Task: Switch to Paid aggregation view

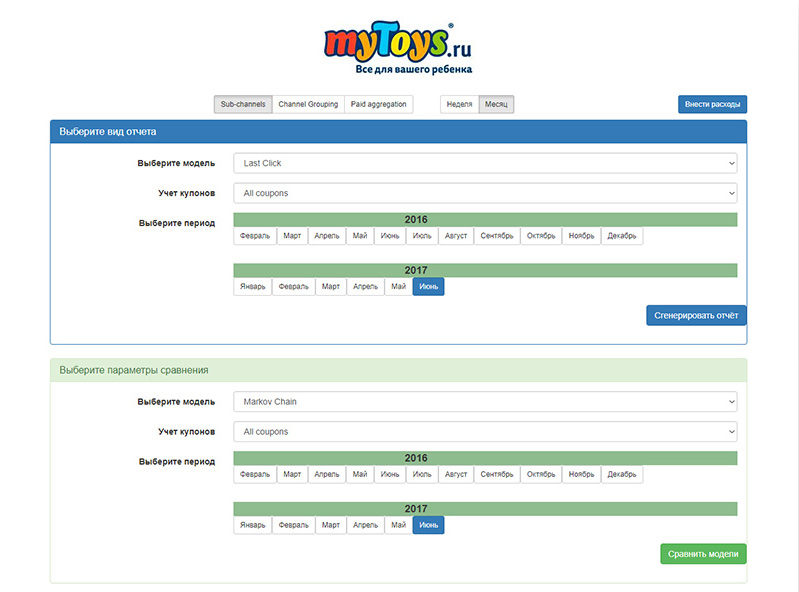Action: coord(378,104)
